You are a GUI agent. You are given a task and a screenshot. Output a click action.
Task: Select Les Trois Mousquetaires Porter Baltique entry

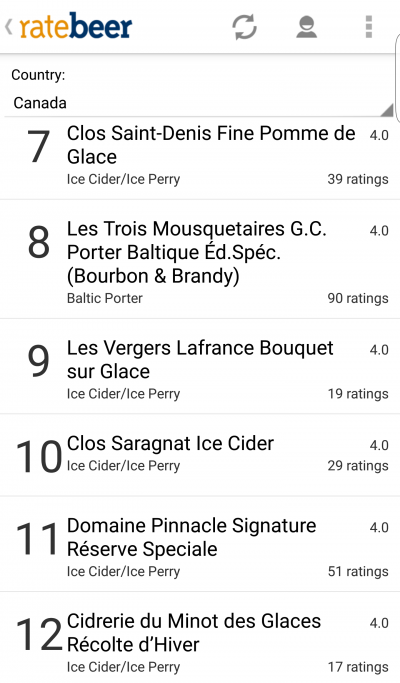200,260
